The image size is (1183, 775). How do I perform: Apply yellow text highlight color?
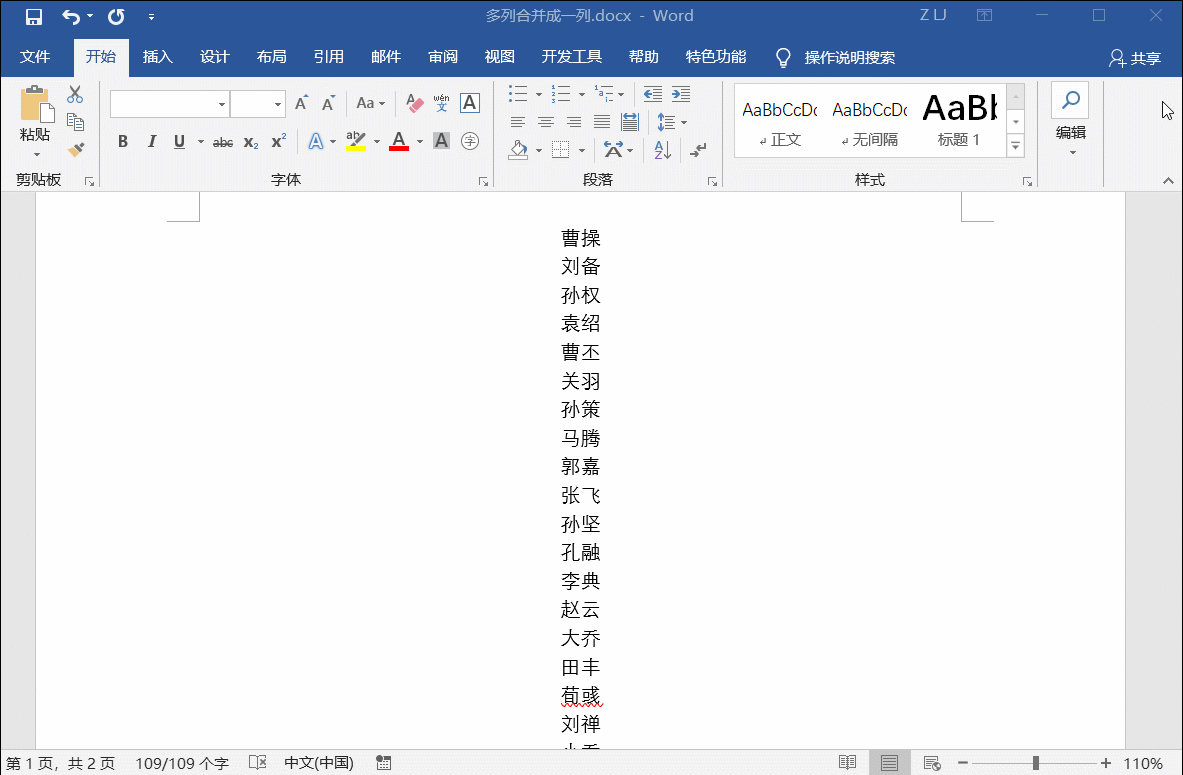355,141
